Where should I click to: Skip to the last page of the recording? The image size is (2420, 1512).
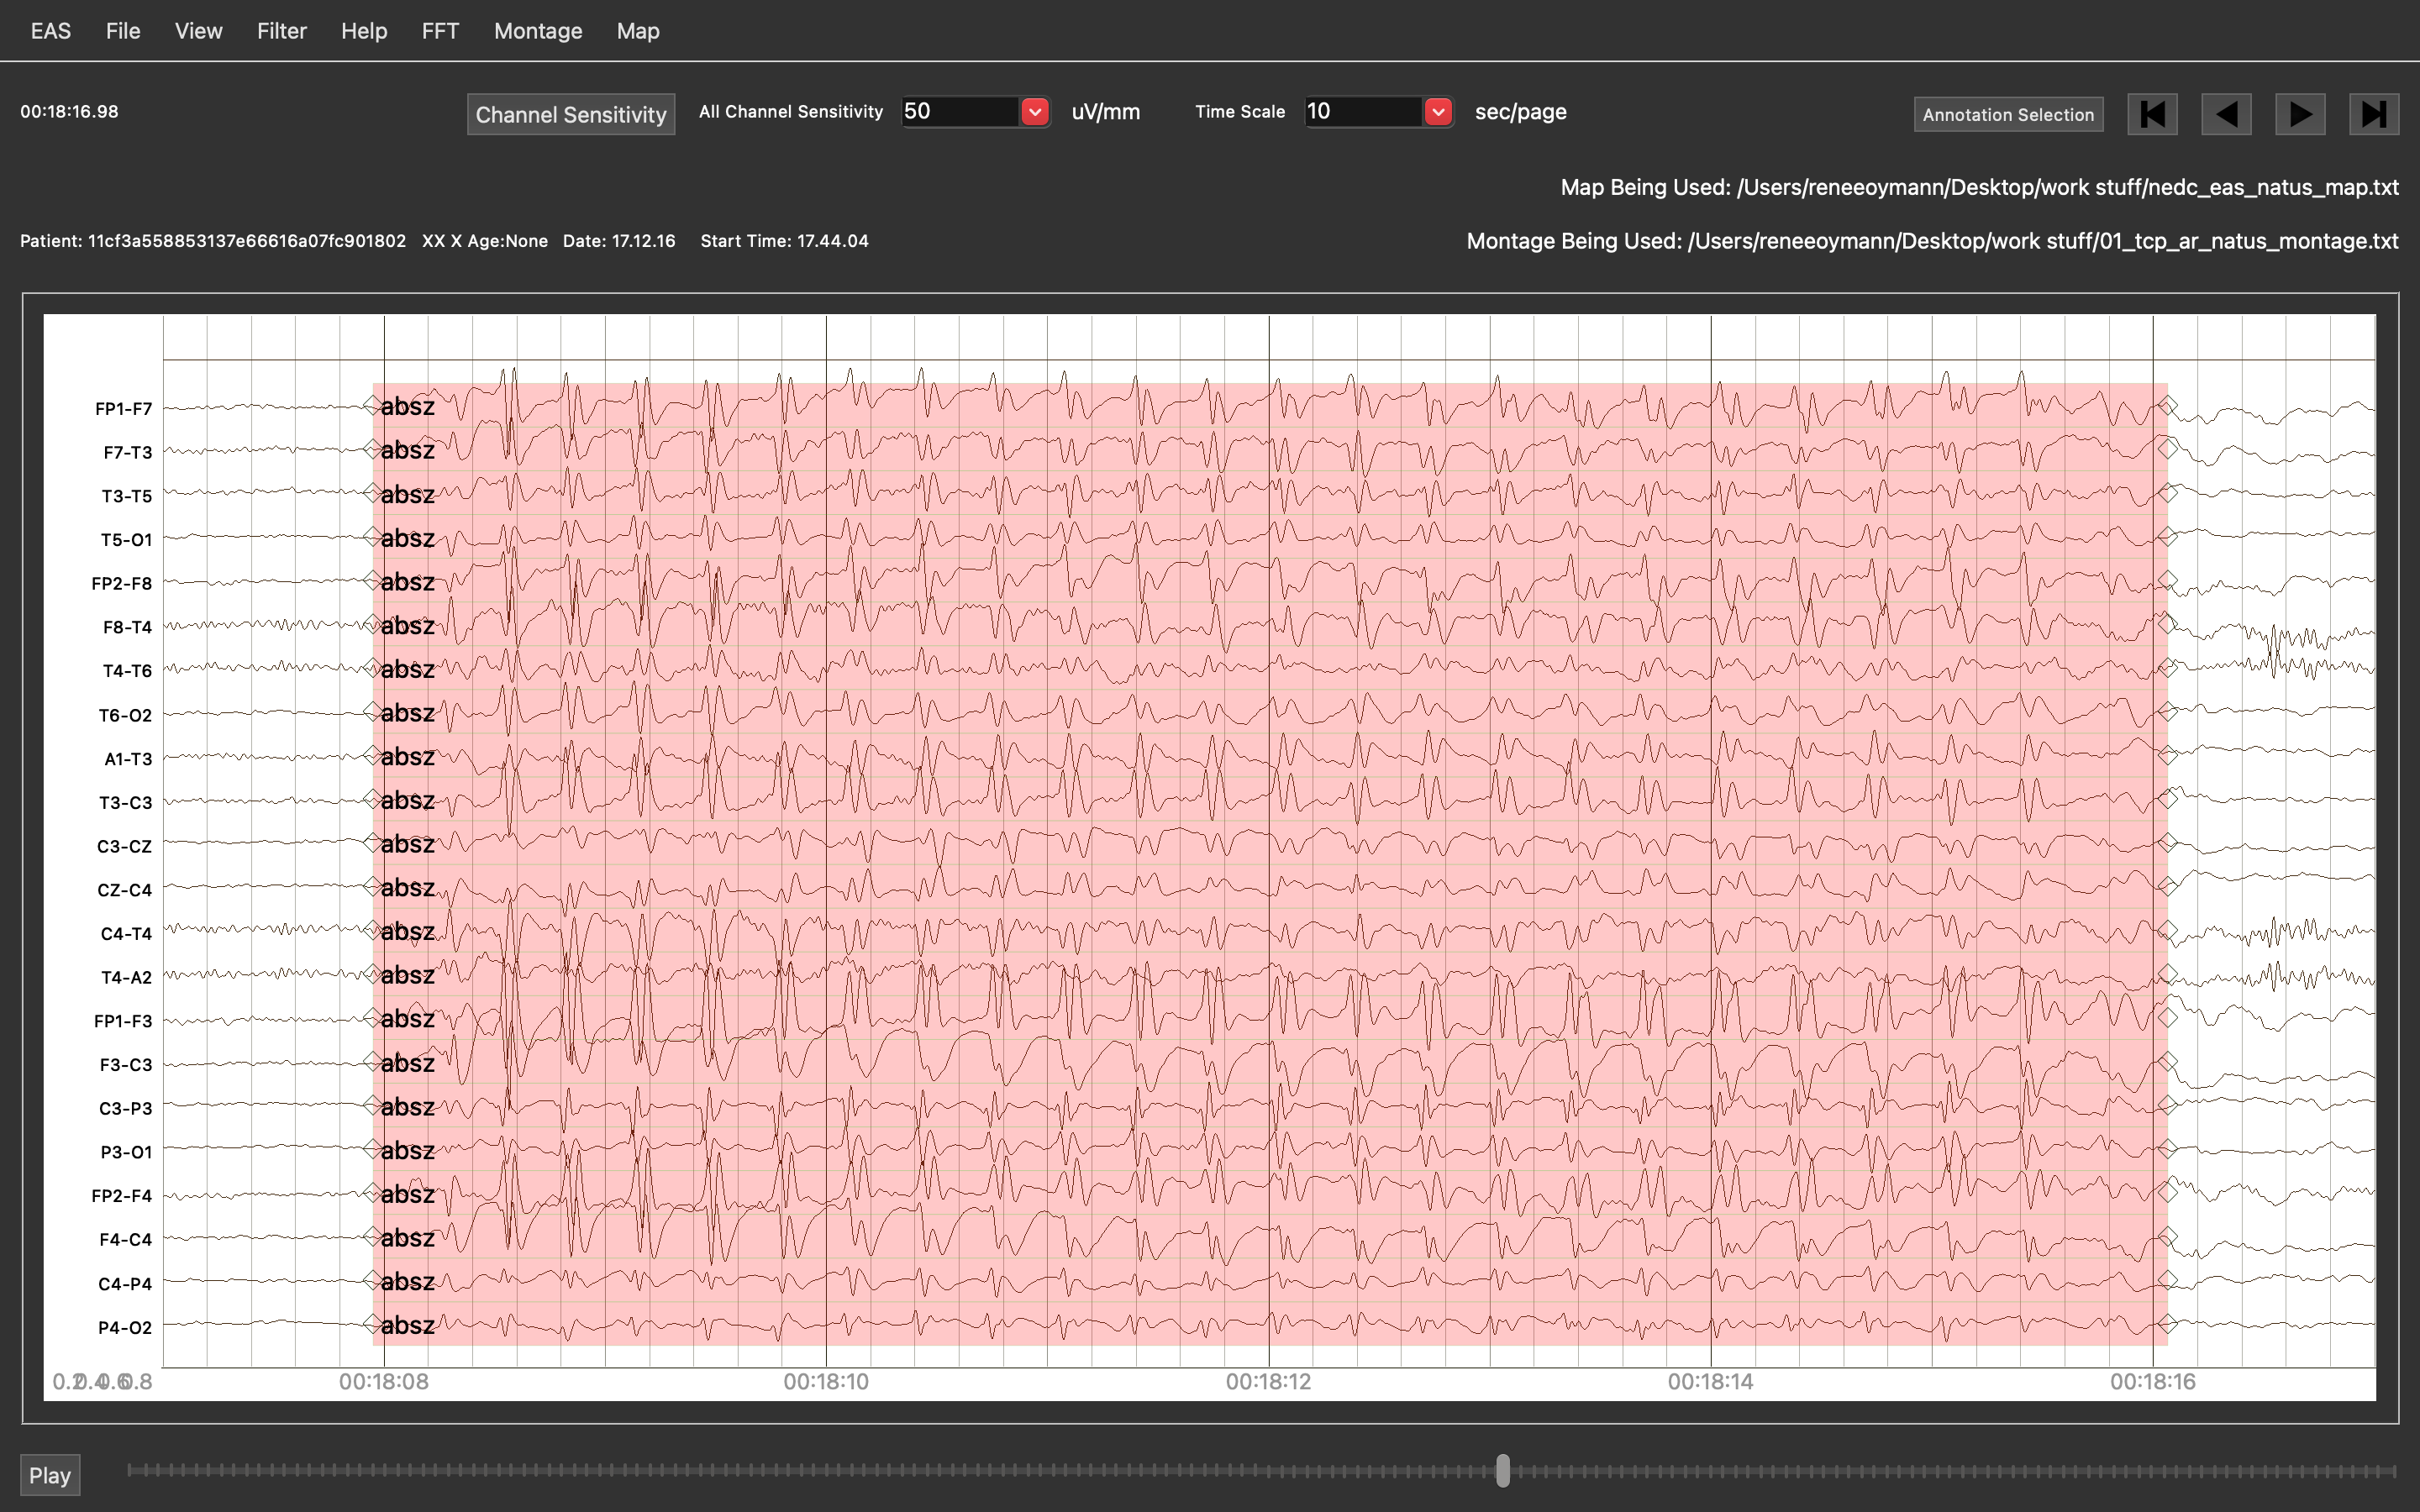(x=2373, y=114)
